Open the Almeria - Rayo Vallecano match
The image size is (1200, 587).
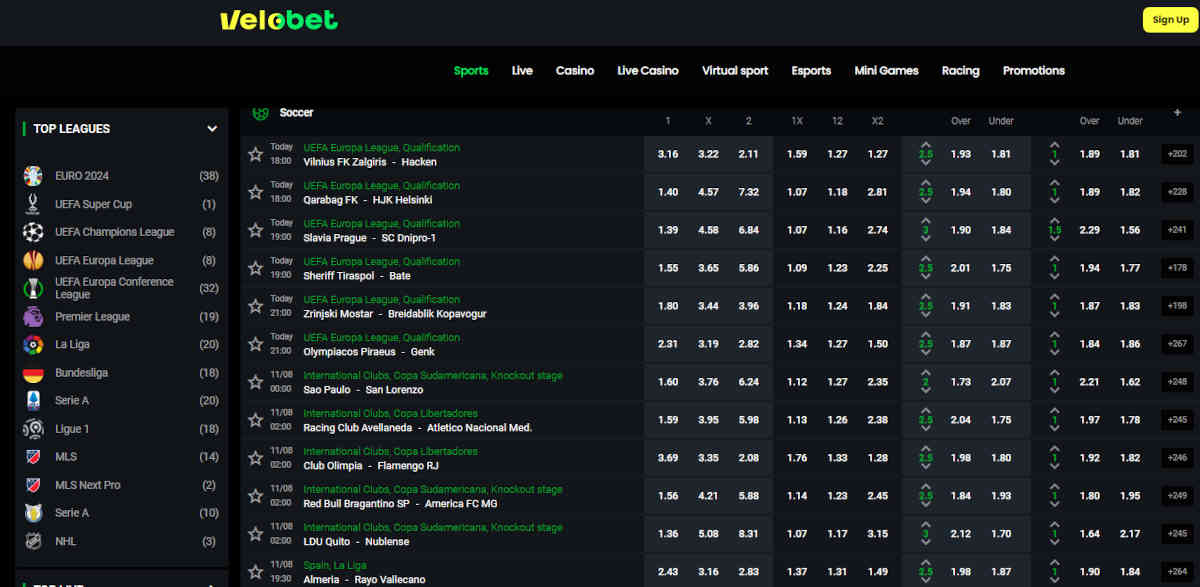click(x=364, y=580)
